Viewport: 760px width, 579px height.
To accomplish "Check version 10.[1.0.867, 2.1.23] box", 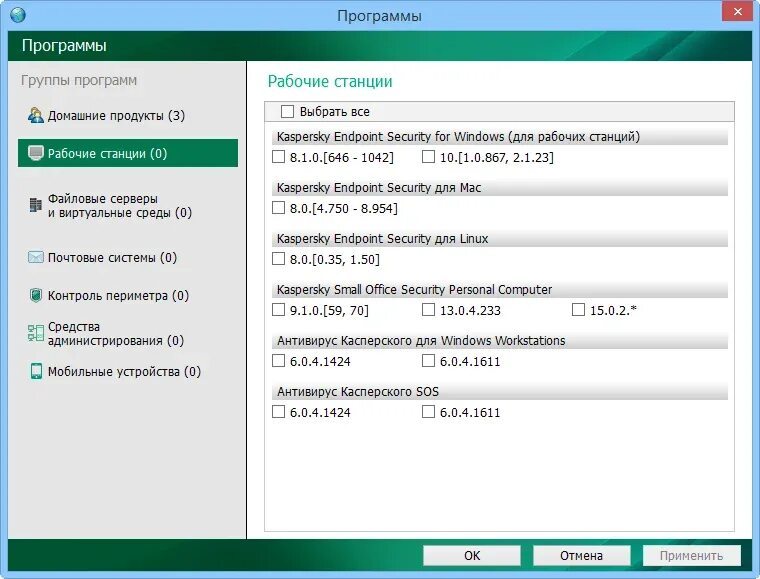I will point(428,156).
